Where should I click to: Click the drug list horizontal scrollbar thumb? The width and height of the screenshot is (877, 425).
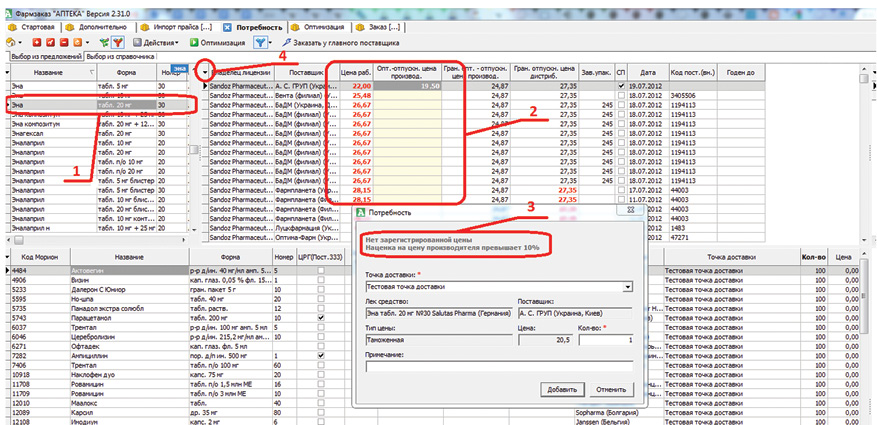click(x=17, y=239)
